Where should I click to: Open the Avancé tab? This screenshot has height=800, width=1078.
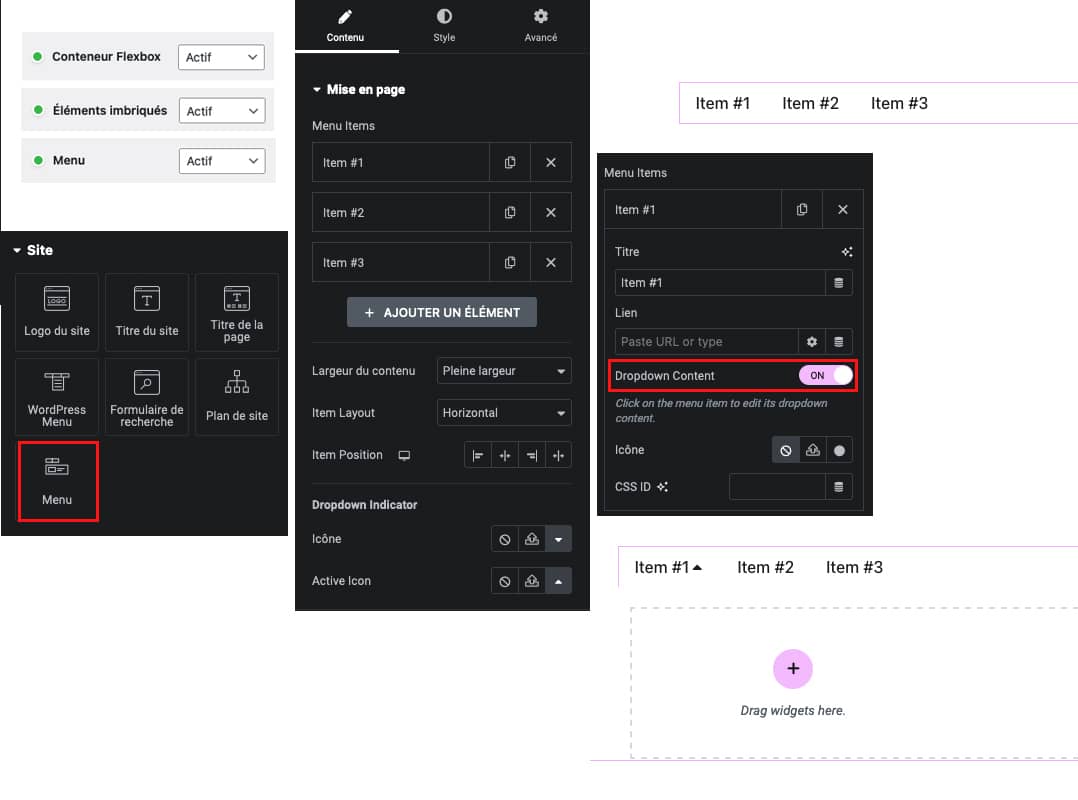point(540,26)
